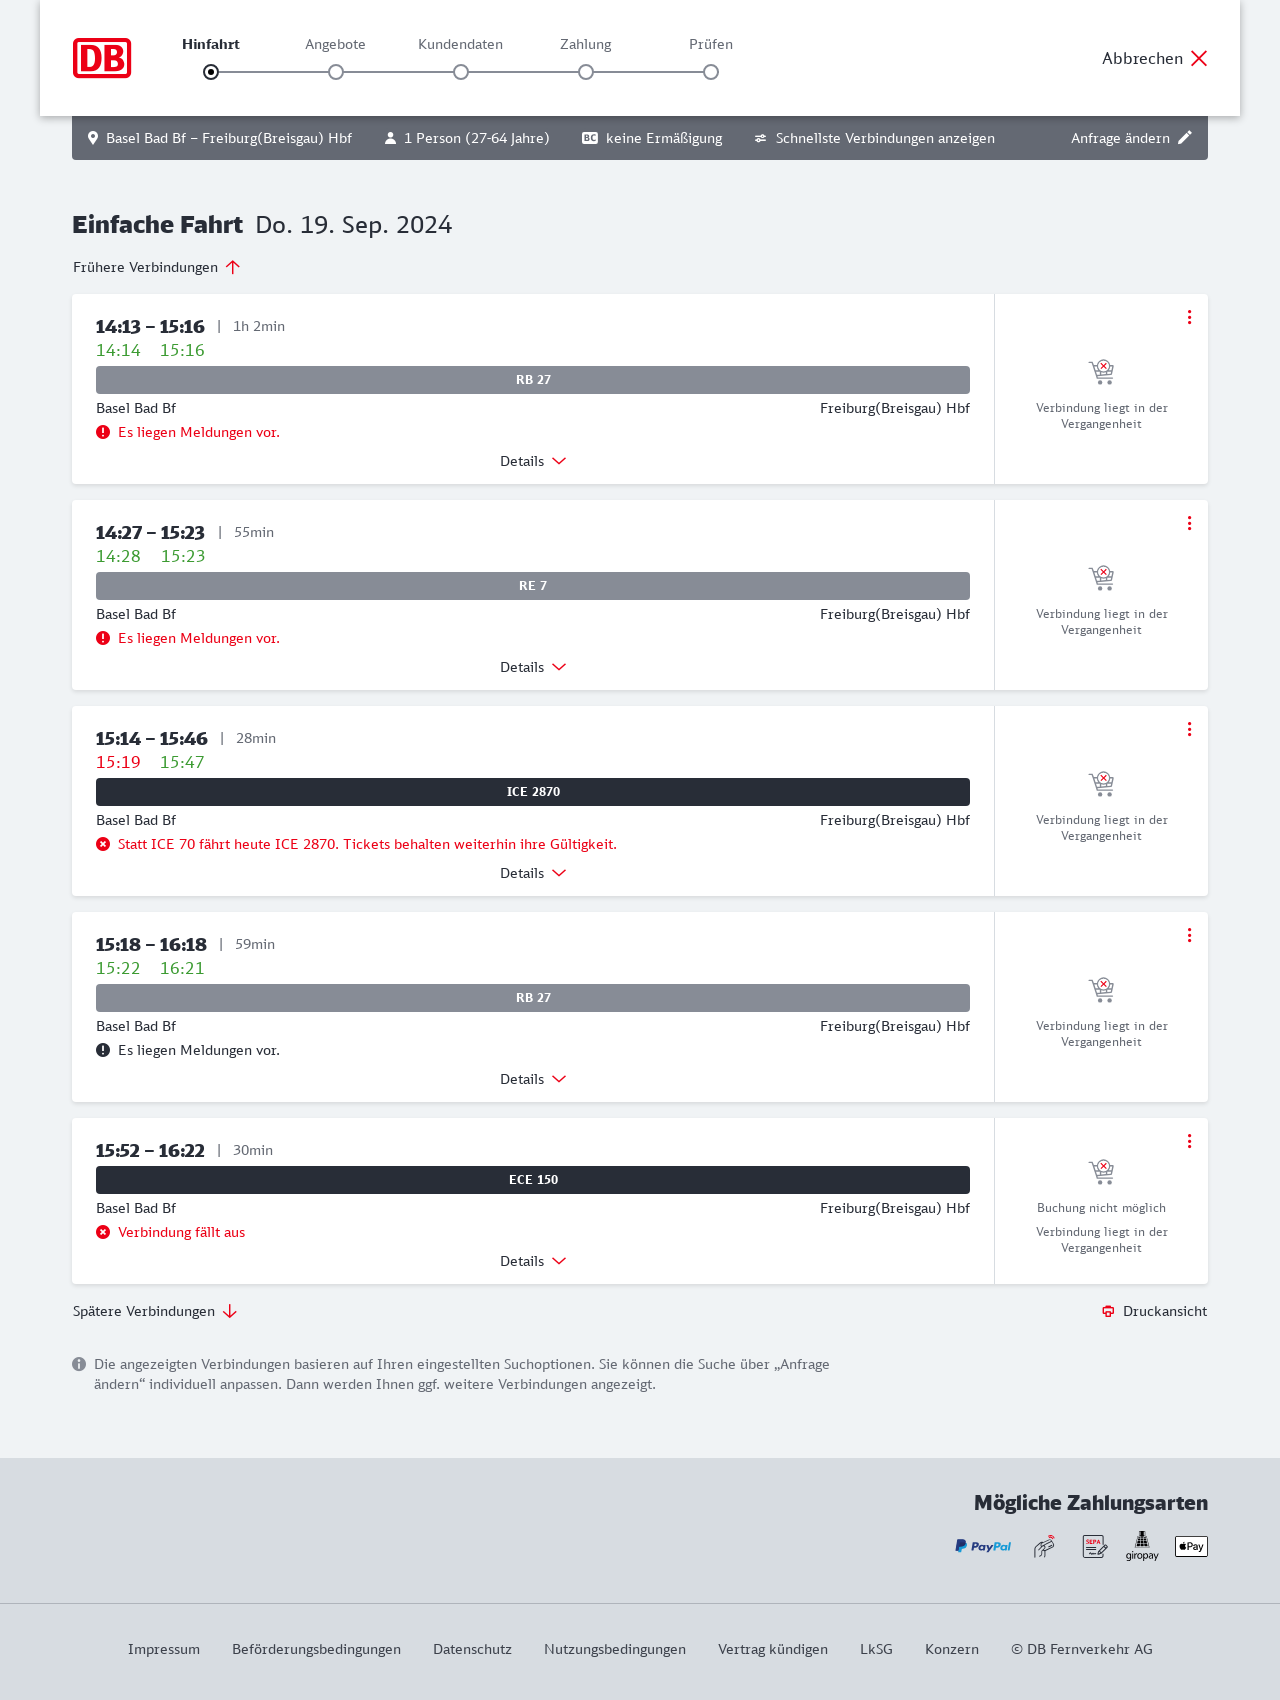
Task: Expand Details for the RE 7 connection
Action: click(x=533, y=667)
